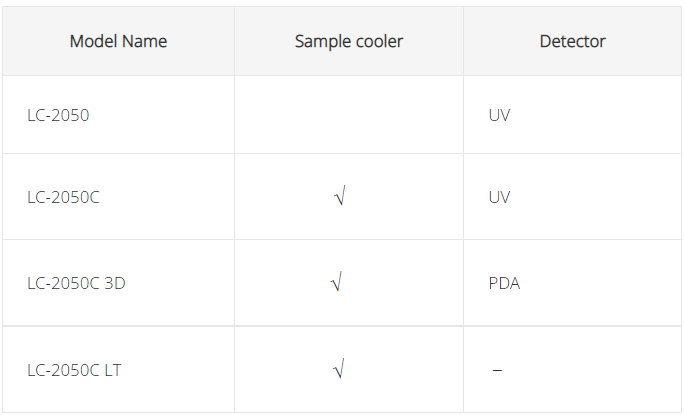Screen dimensions: 685x415
Task: Click the Detector column header
Action: pos(572,41)
